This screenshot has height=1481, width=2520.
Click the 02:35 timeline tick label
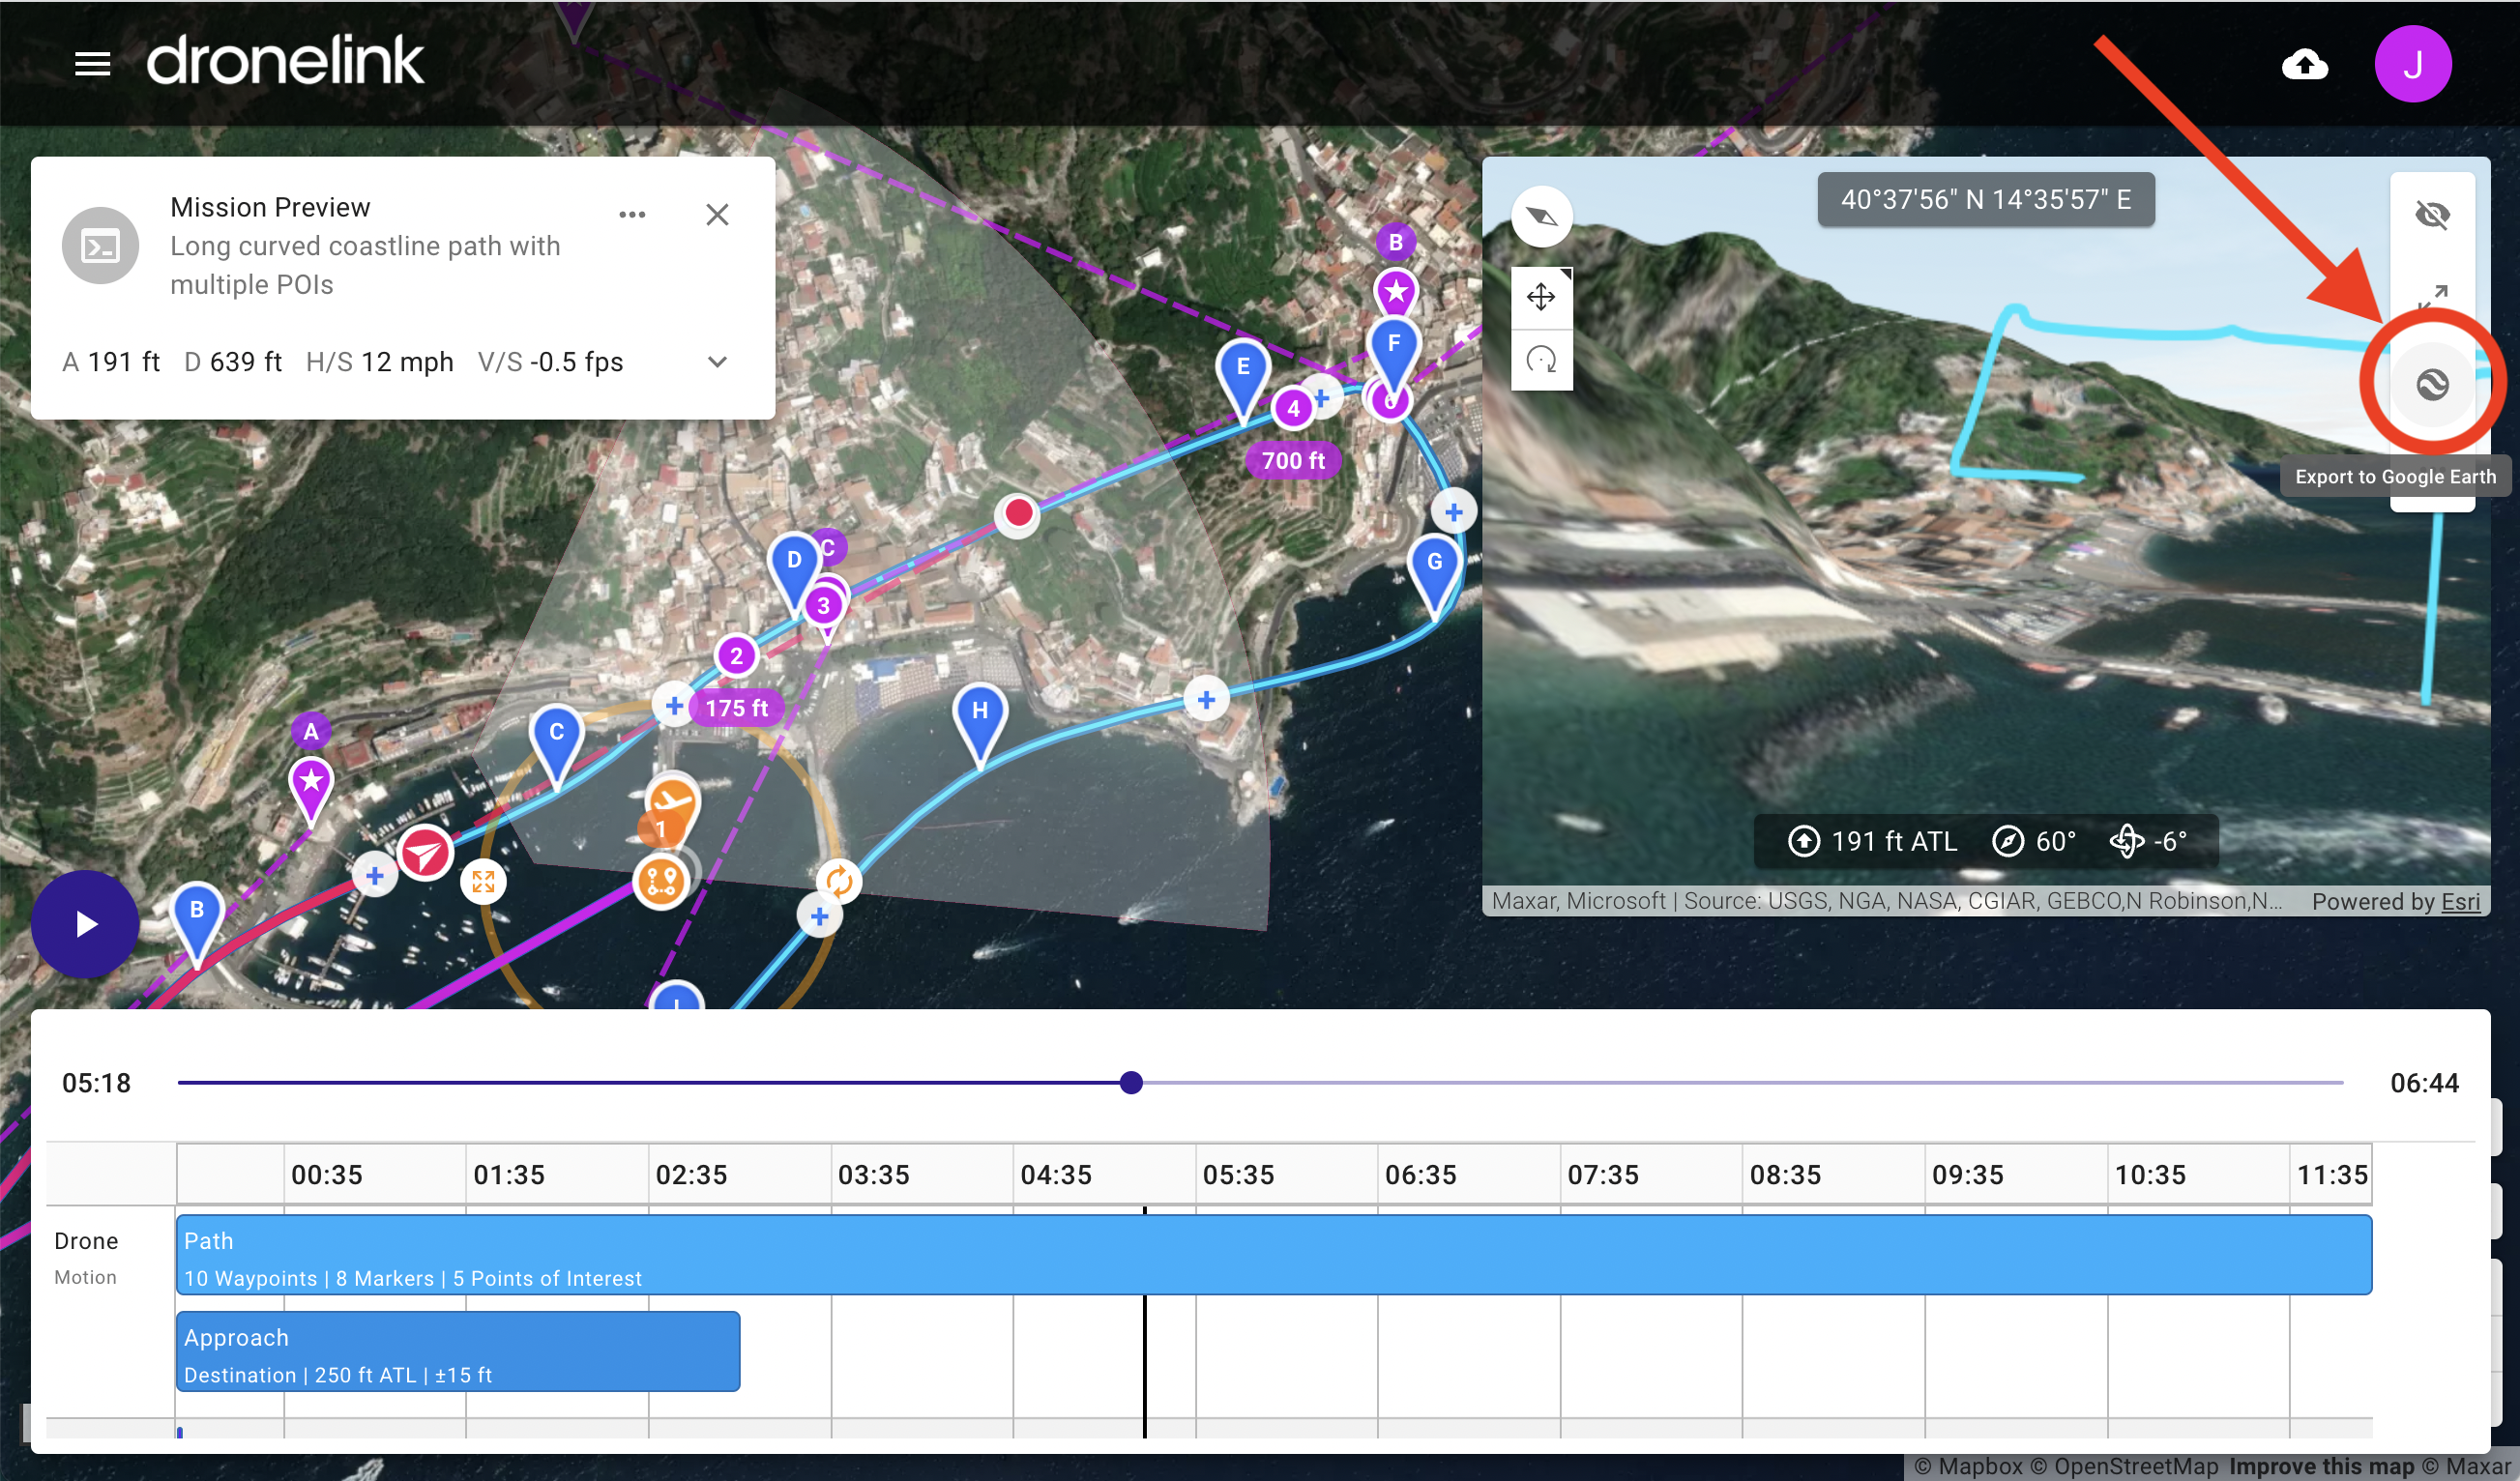click(x=691, y=1174)
